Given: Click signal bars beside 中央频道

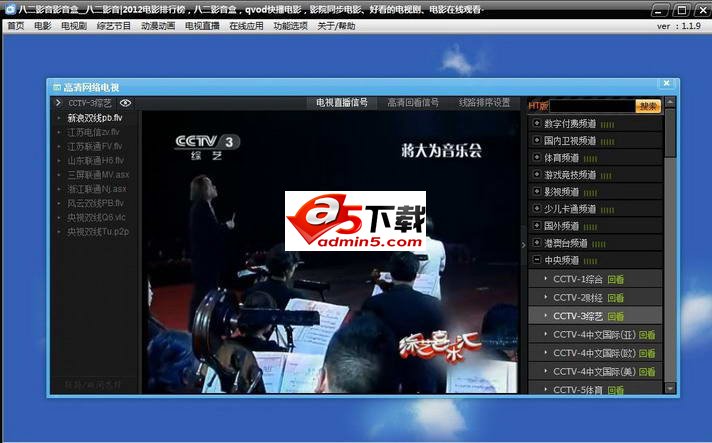Looking at the screenshot, I should [590, 261].
